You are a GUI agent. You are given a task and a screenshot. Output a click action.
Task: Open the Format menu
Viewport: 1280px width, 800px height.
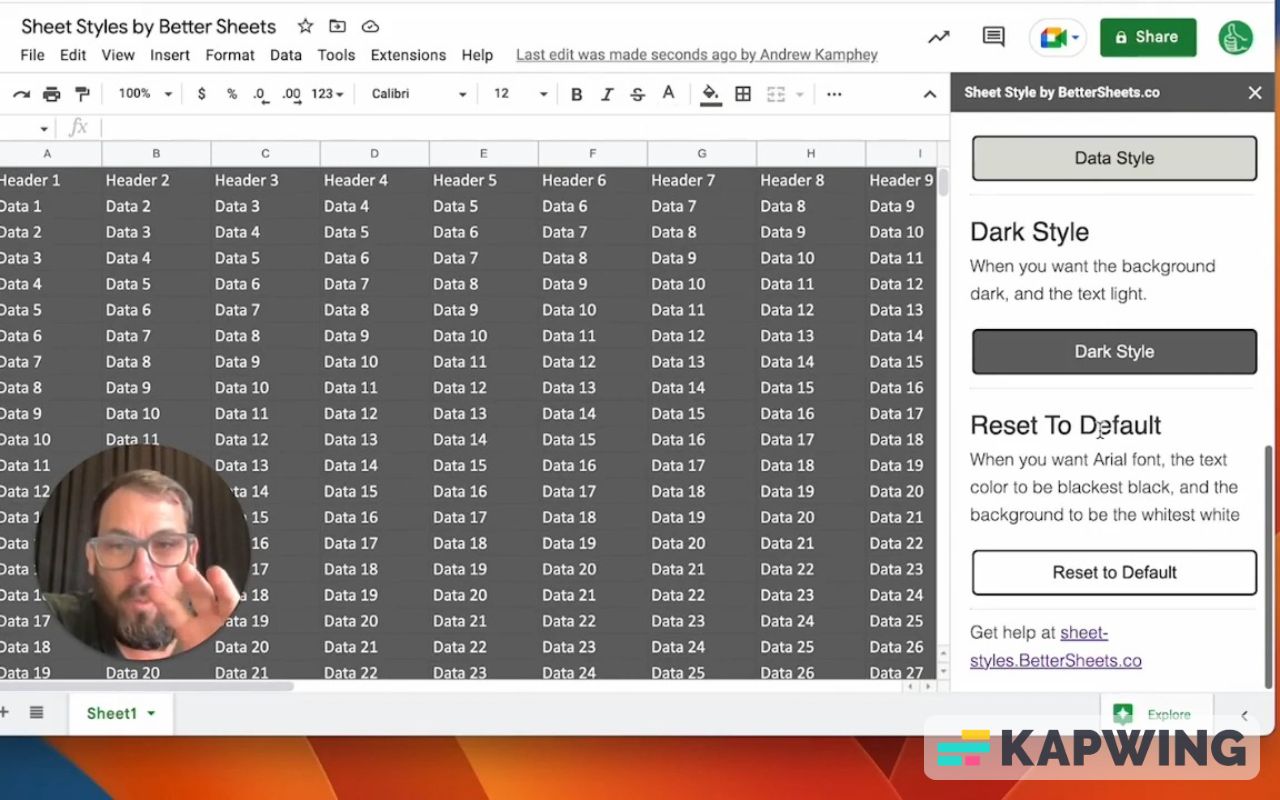pos(230,55)
